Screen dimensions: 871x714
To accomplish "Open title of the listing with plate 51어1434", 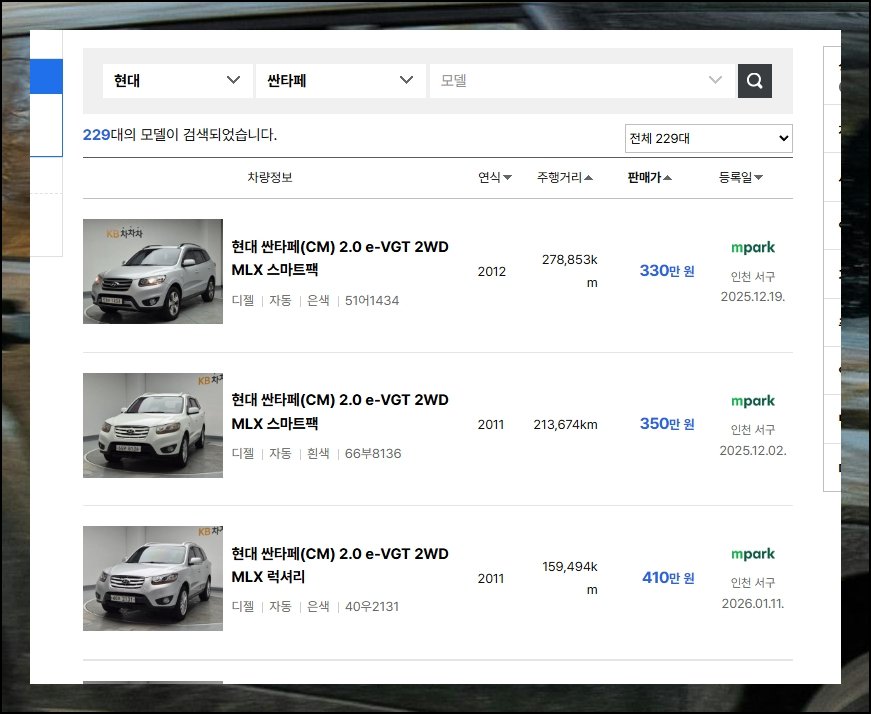I will 340,258.
